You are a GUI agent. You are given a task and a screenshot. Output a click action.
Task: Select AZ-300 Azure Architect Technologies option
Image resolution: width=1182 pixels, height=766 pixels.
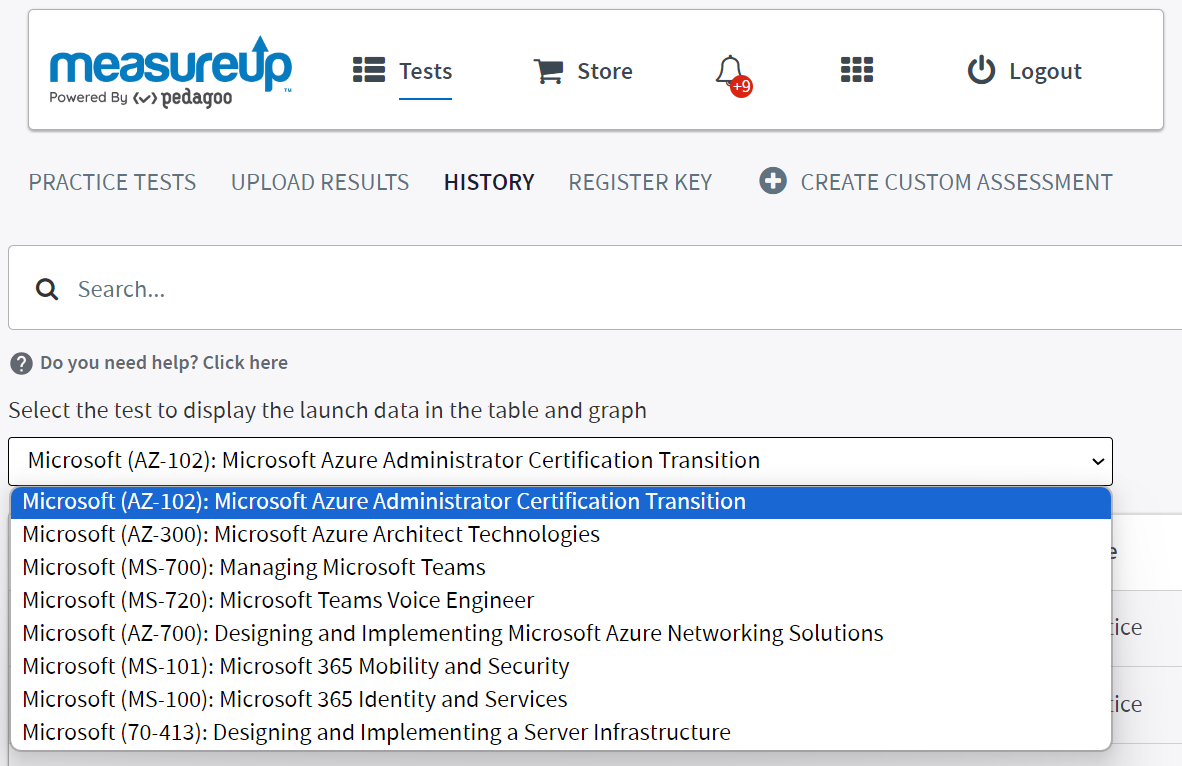point(311,534)
